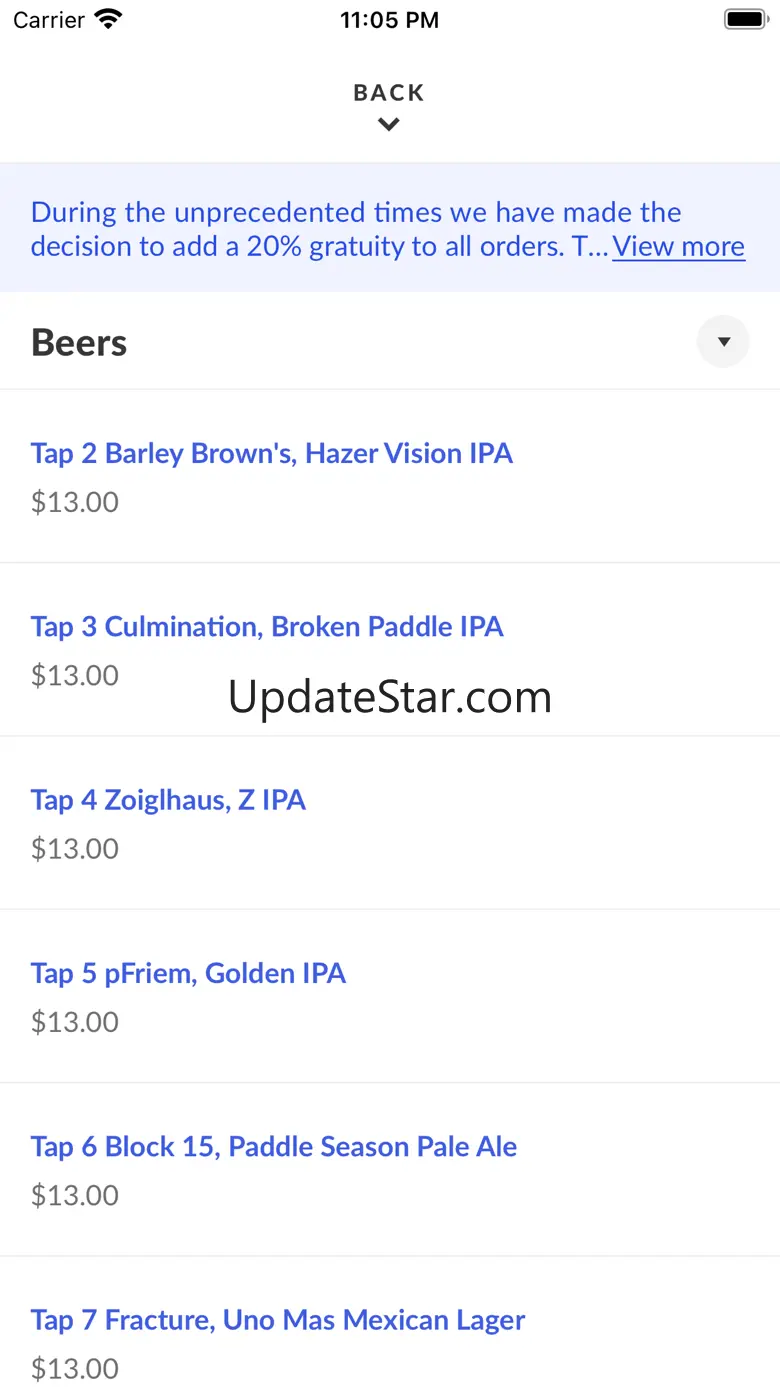Click the $13.00 price under Tap 6

coord(75,1195)
